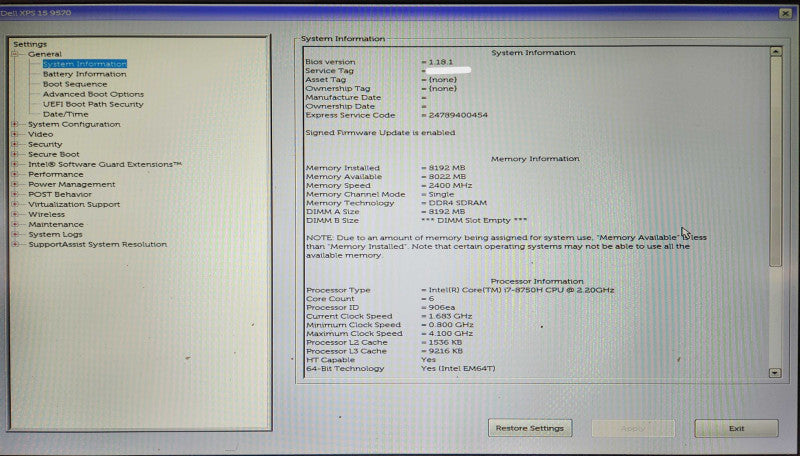Expand the Maintenance node

15,224
